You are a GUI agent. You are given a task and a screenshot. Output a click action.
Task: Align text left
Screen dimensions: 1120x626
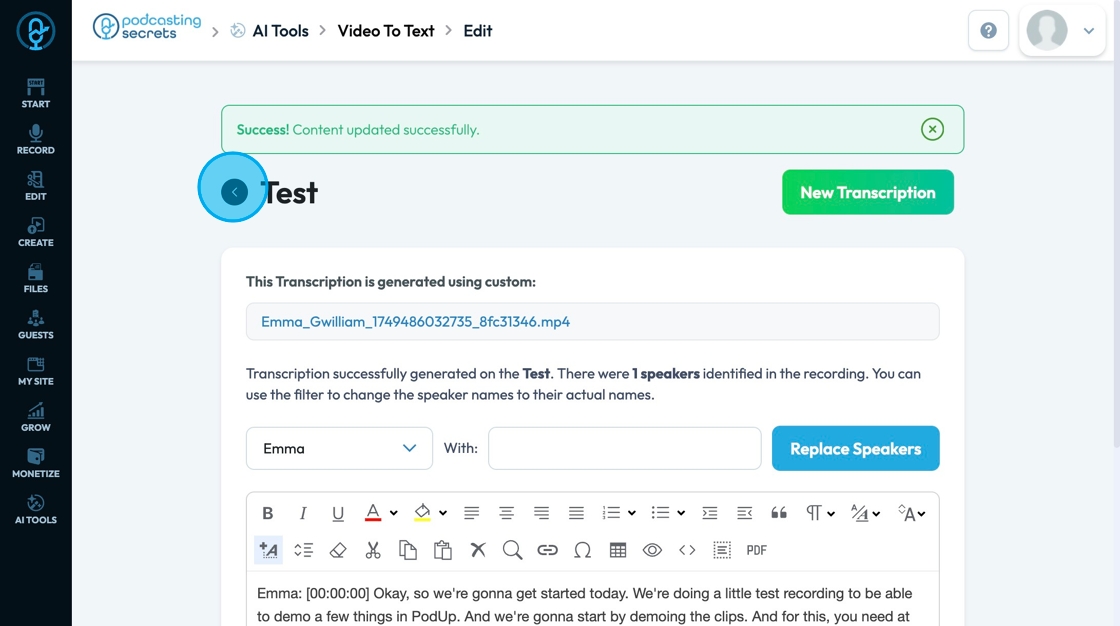click(471, 513)
